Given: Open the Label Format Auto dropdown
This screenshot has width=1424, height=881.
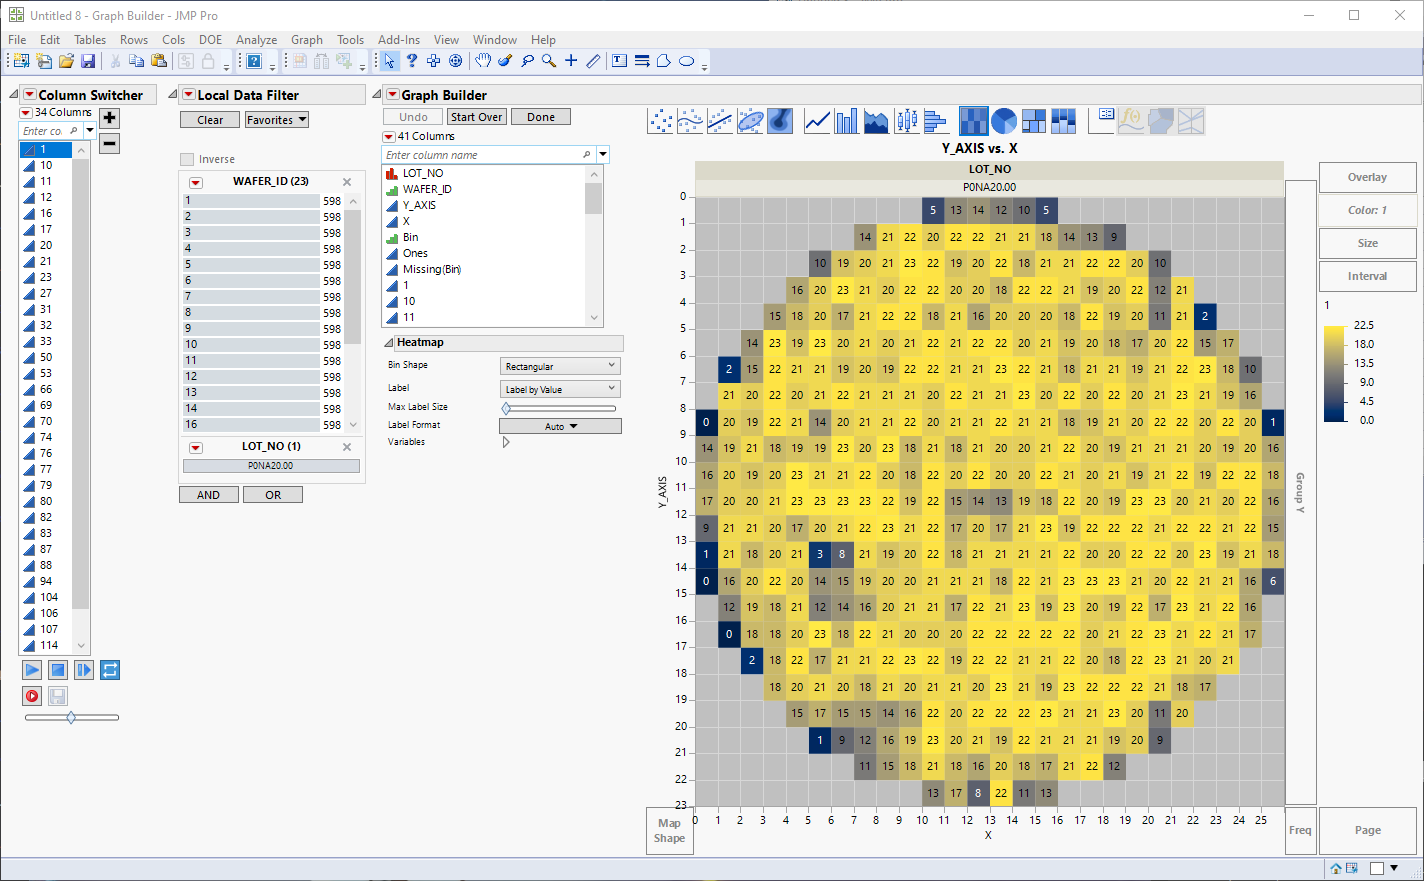Looking at the screenshot, I should [559, 425].
